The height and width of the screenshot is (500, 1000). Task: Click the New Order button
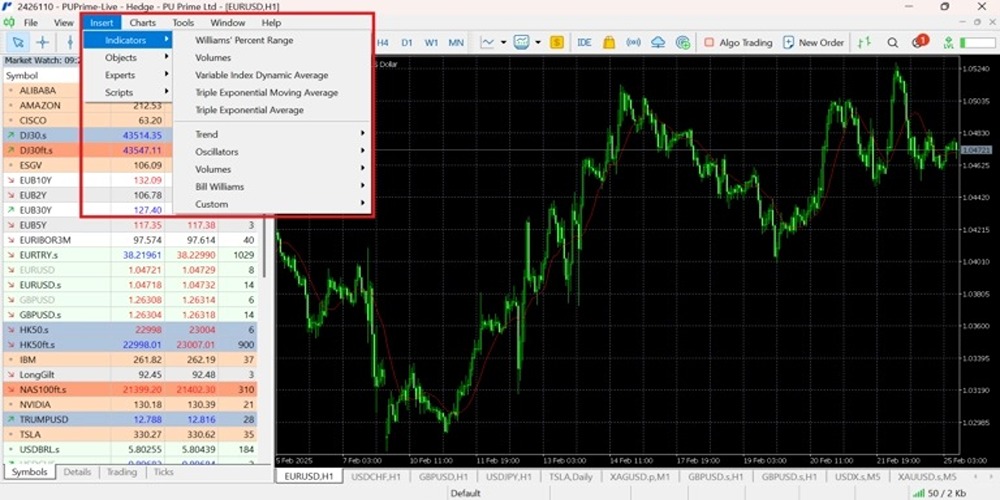tap(814, 43)
